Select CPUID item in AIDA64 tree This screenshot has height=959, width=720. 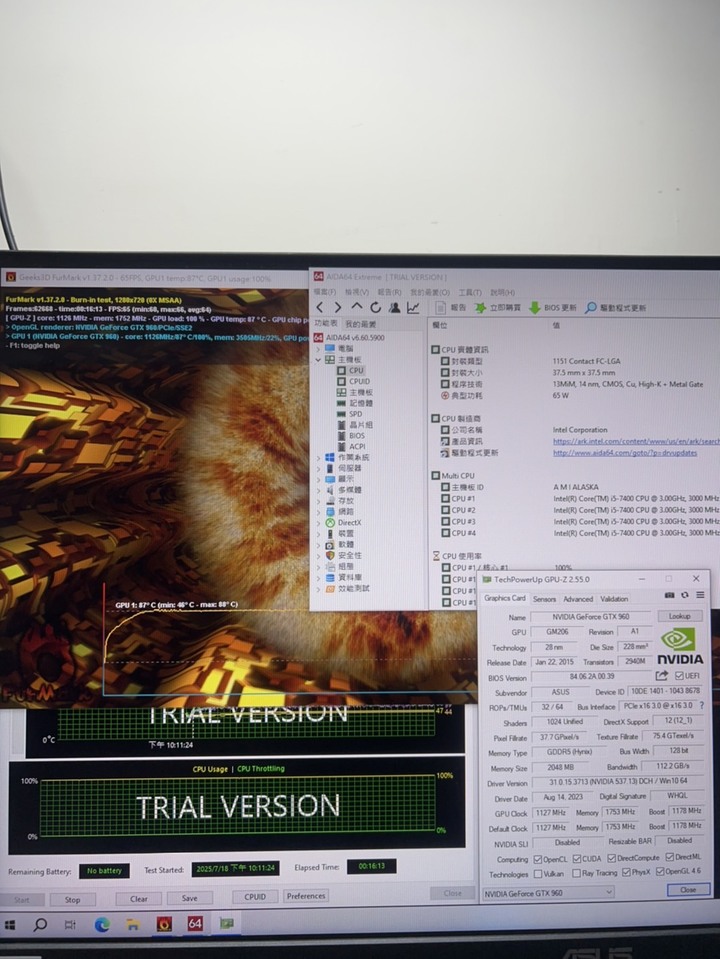coord(354,381)
